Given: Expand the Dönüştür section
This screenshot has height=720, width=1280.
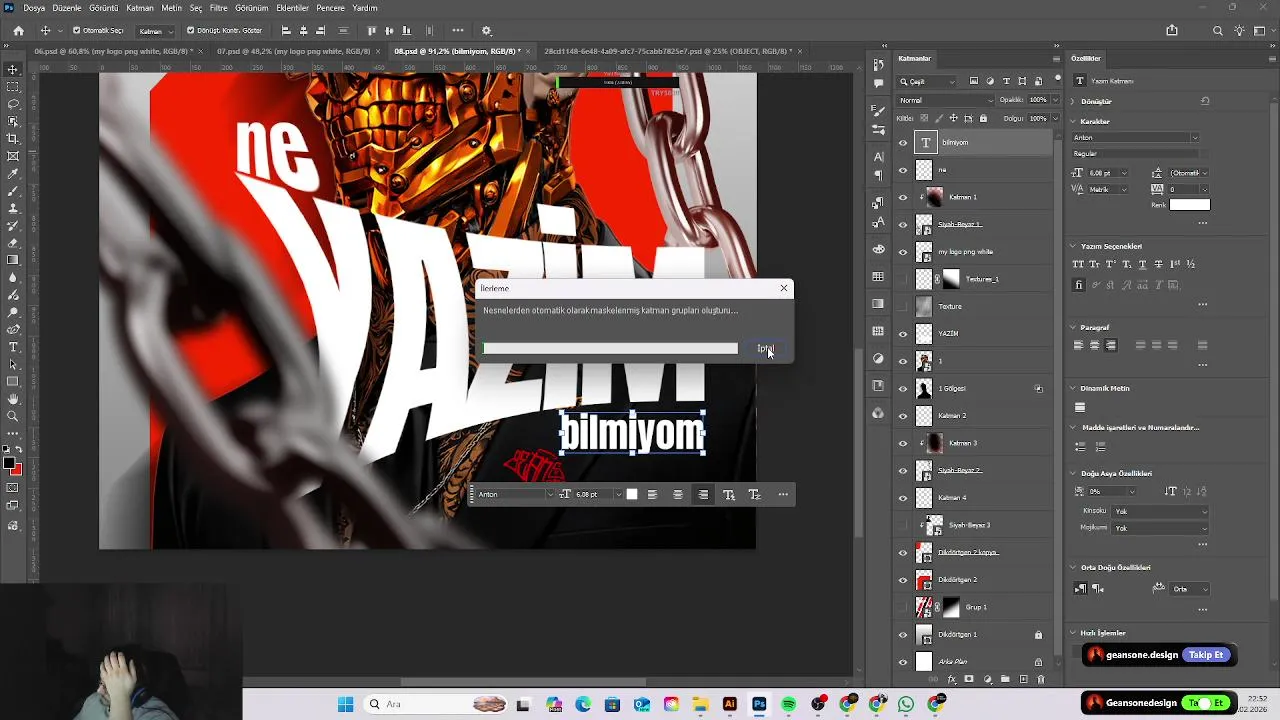Looking at the screenshot, I should click(1073, 101).
